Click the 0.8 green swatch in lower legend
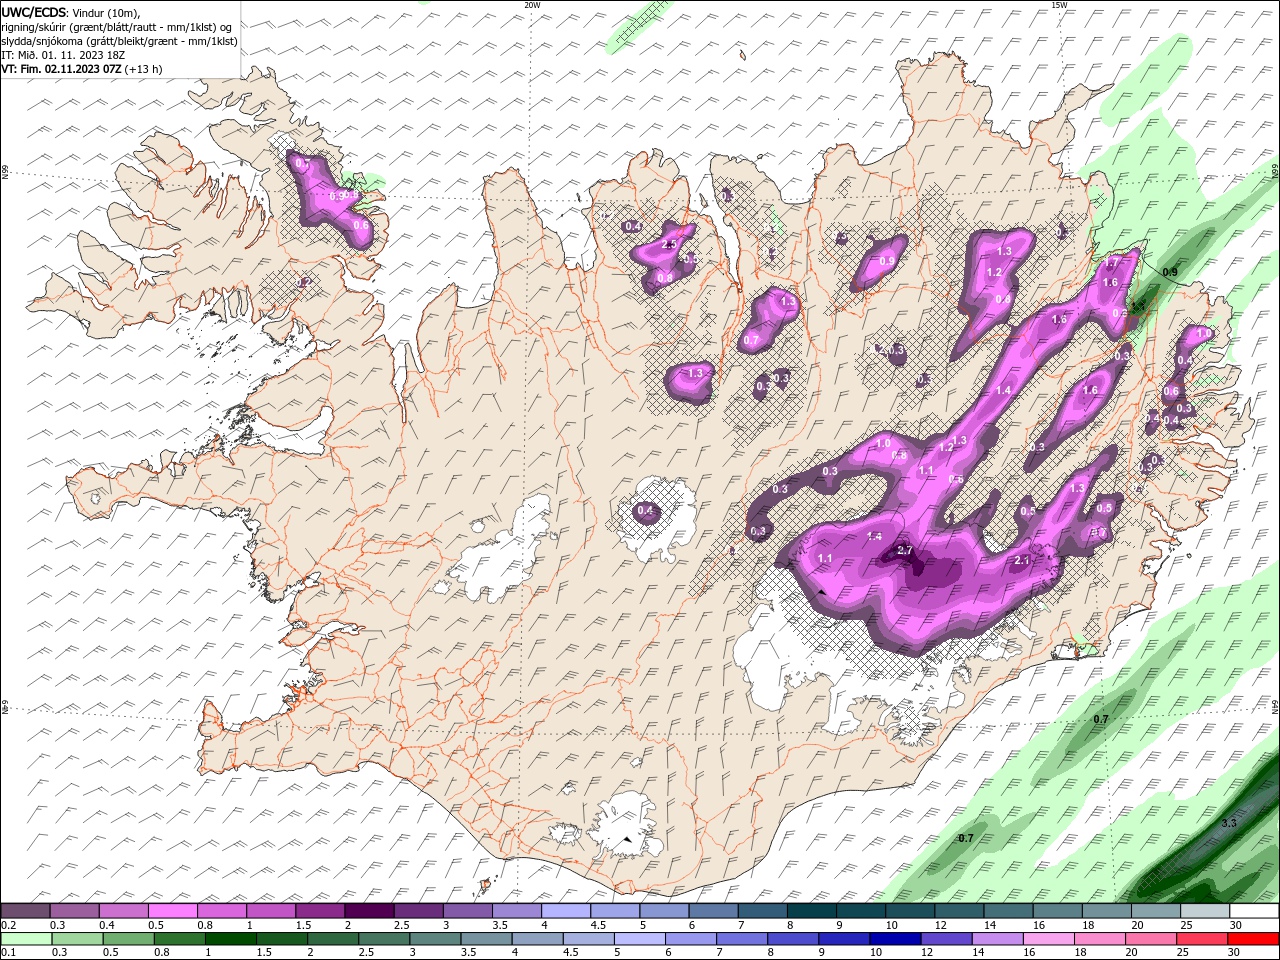Screen dimensions: 1280x960 (x=179, y=939)
